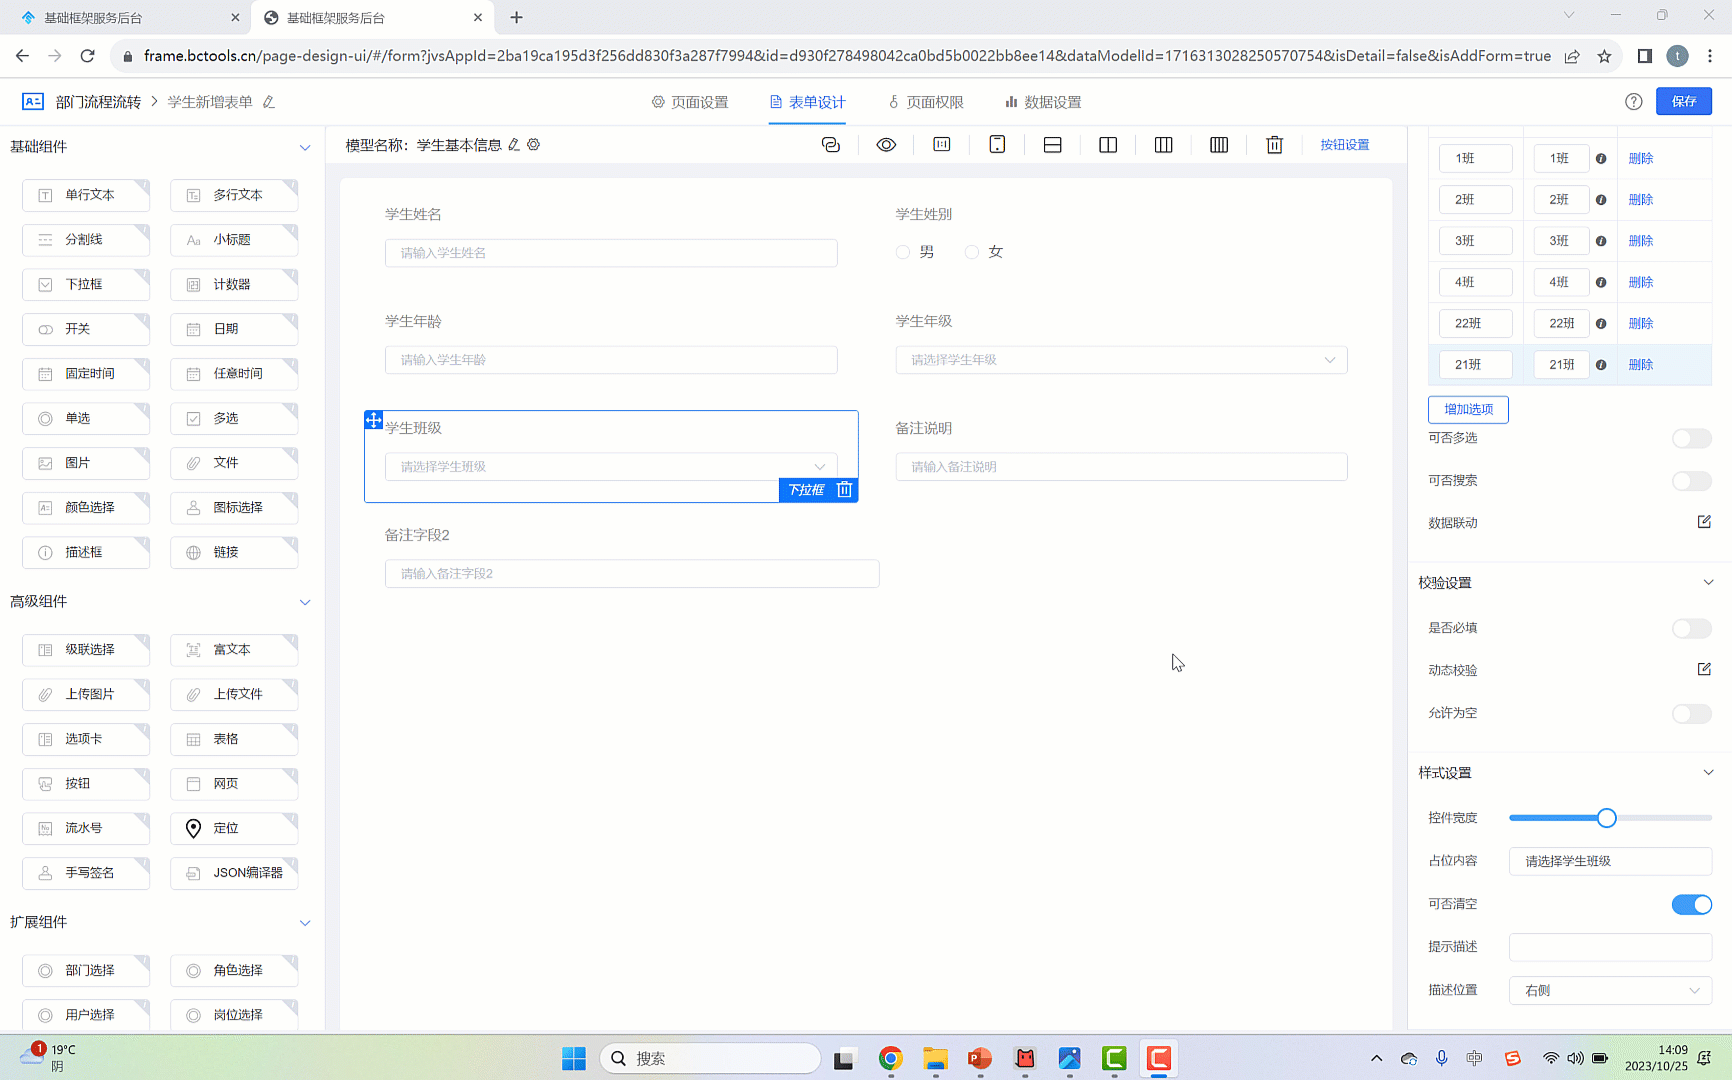Select the two-column layout icon
Screen dimensions: 1732x1080
pos(1108,145)
